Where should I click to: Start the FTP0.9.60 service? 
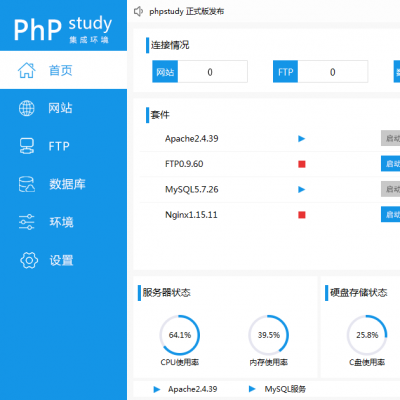391,164
